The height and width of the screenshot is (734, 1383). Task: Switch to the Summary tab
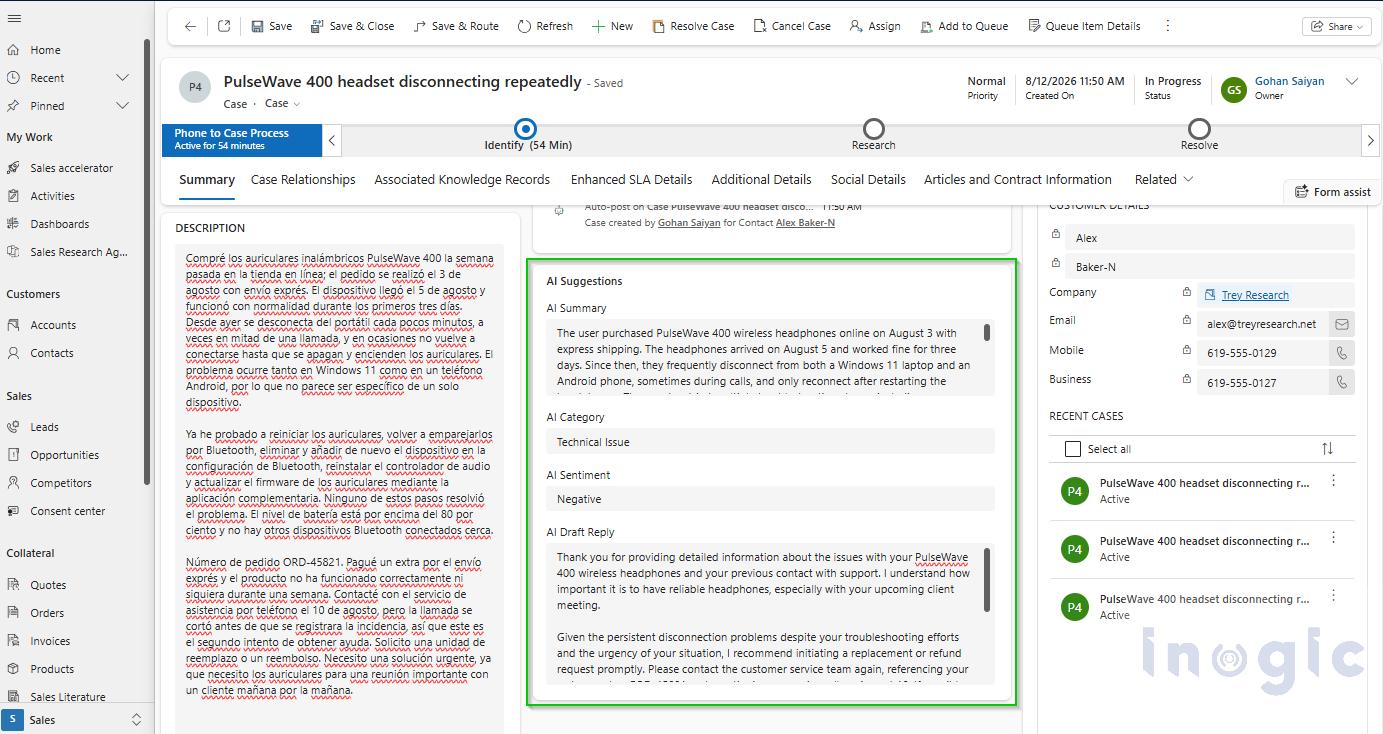[x=207, y=180]
